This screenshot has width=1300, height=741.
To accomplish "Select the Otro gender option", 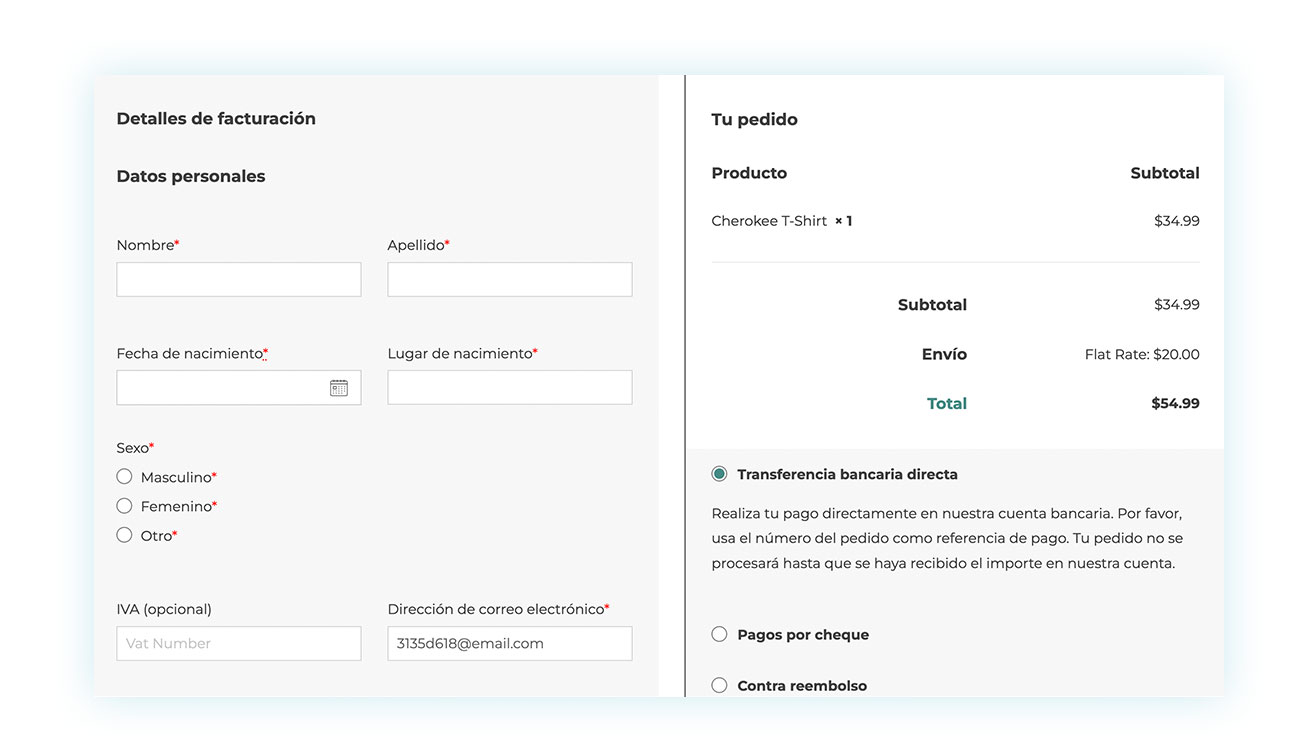I will tap(124, 534).
